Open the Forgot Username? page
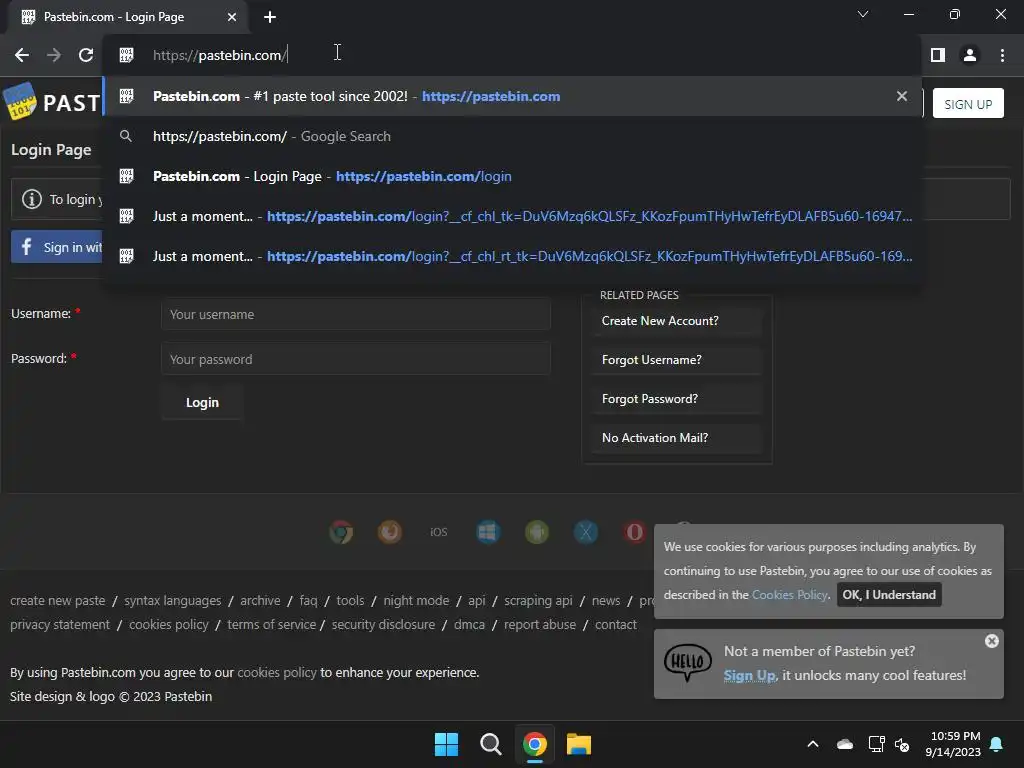The image size is (1024, 768). [677, 360]
